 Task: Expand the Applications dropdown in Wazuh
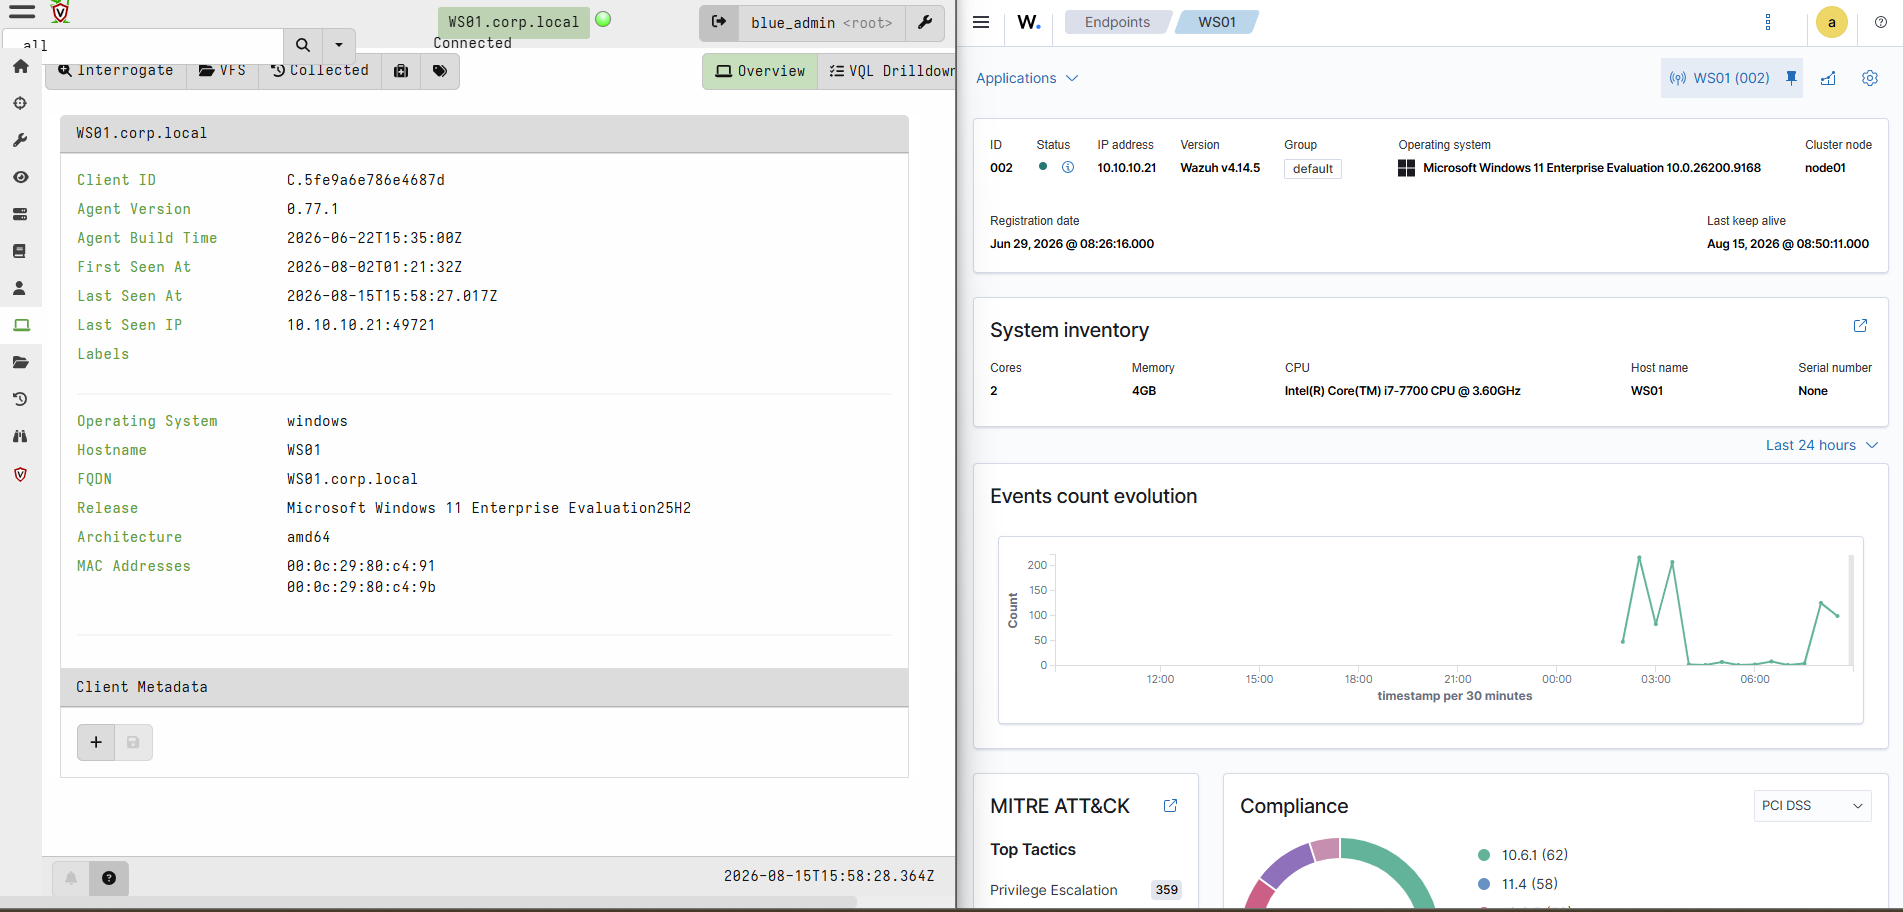pos(1027,78)
